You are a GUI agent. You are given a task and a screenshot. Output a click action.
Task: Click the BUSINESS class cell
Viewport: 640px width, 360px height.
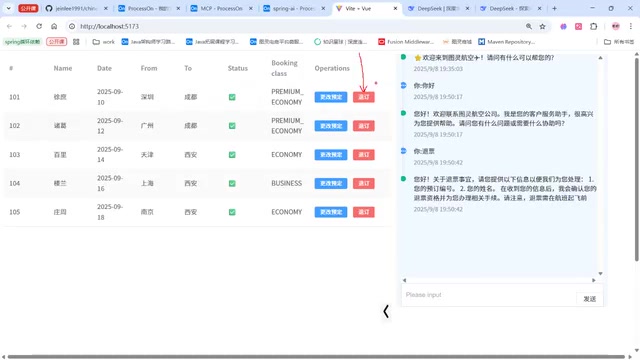click(x=287, y=183)
